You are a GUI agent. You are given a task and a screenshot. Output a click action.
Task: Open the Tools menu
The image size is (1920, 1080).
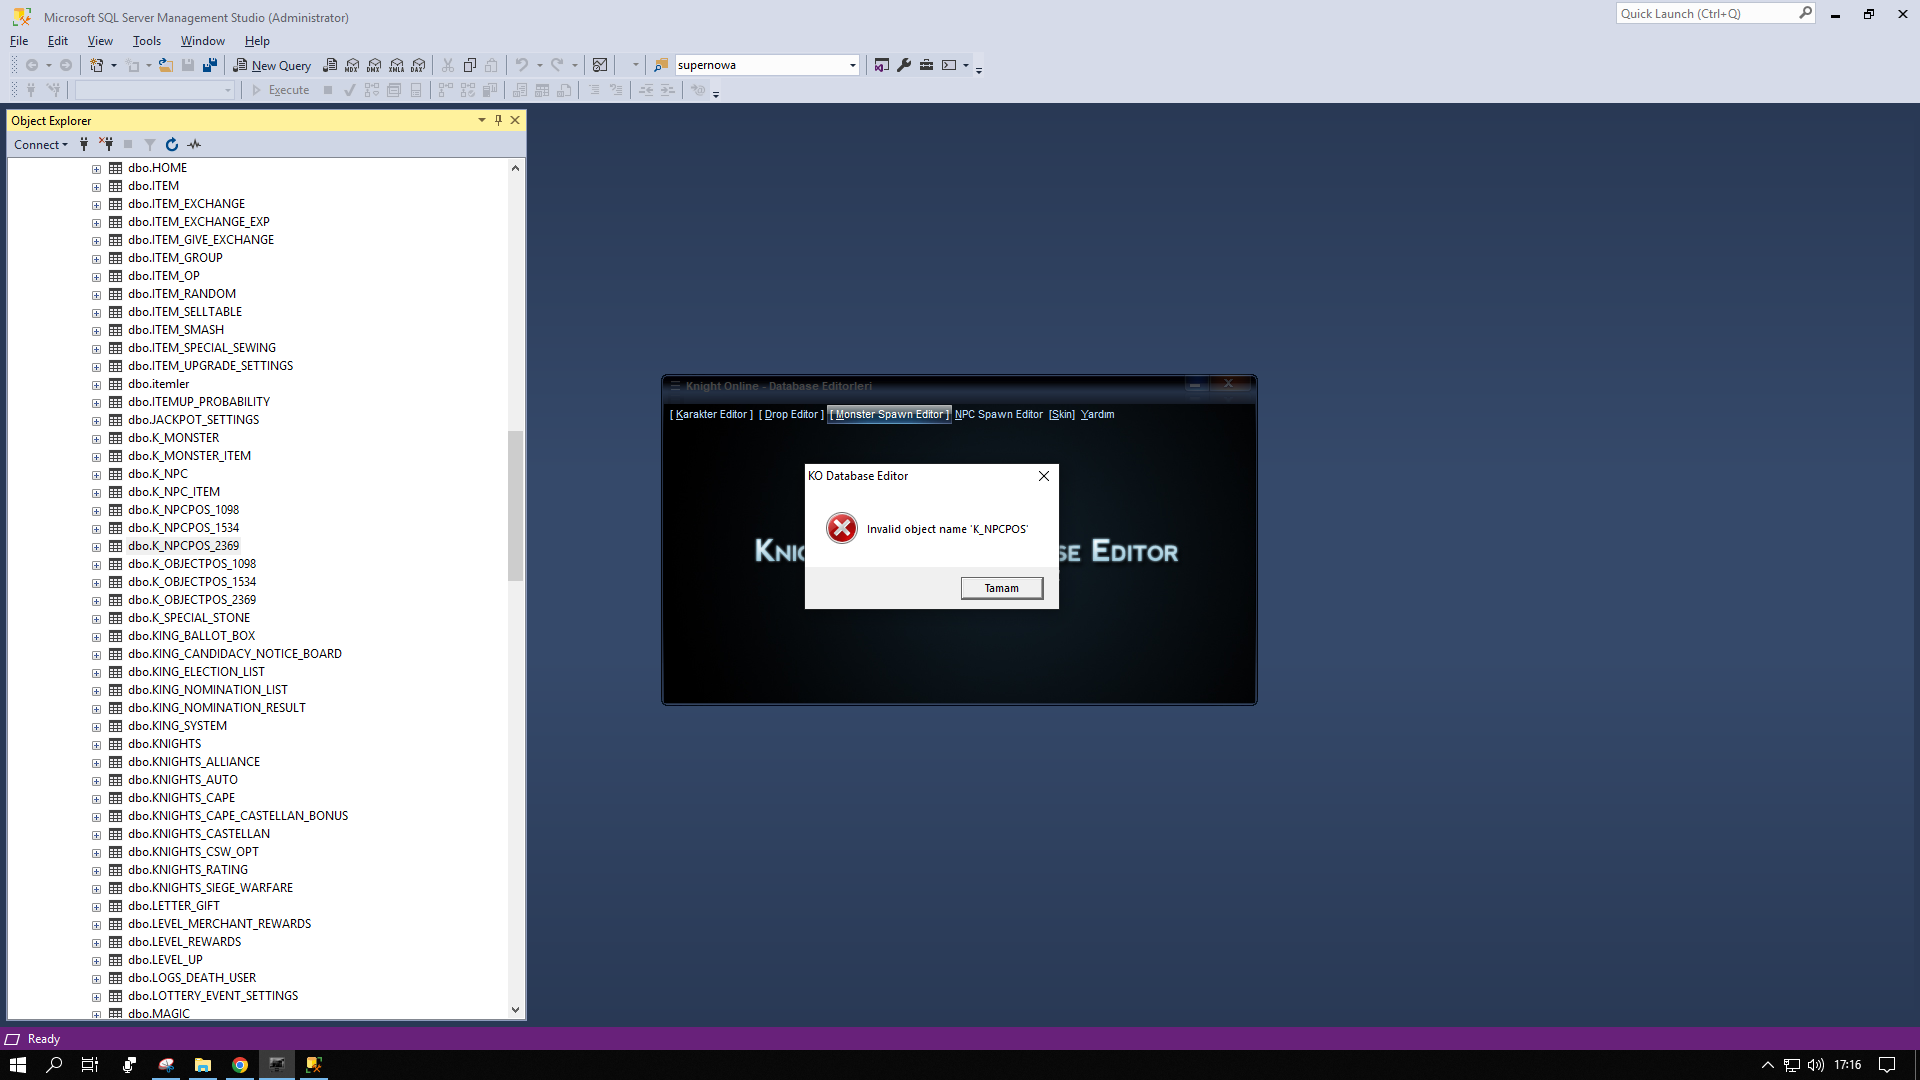click(146, 41)
